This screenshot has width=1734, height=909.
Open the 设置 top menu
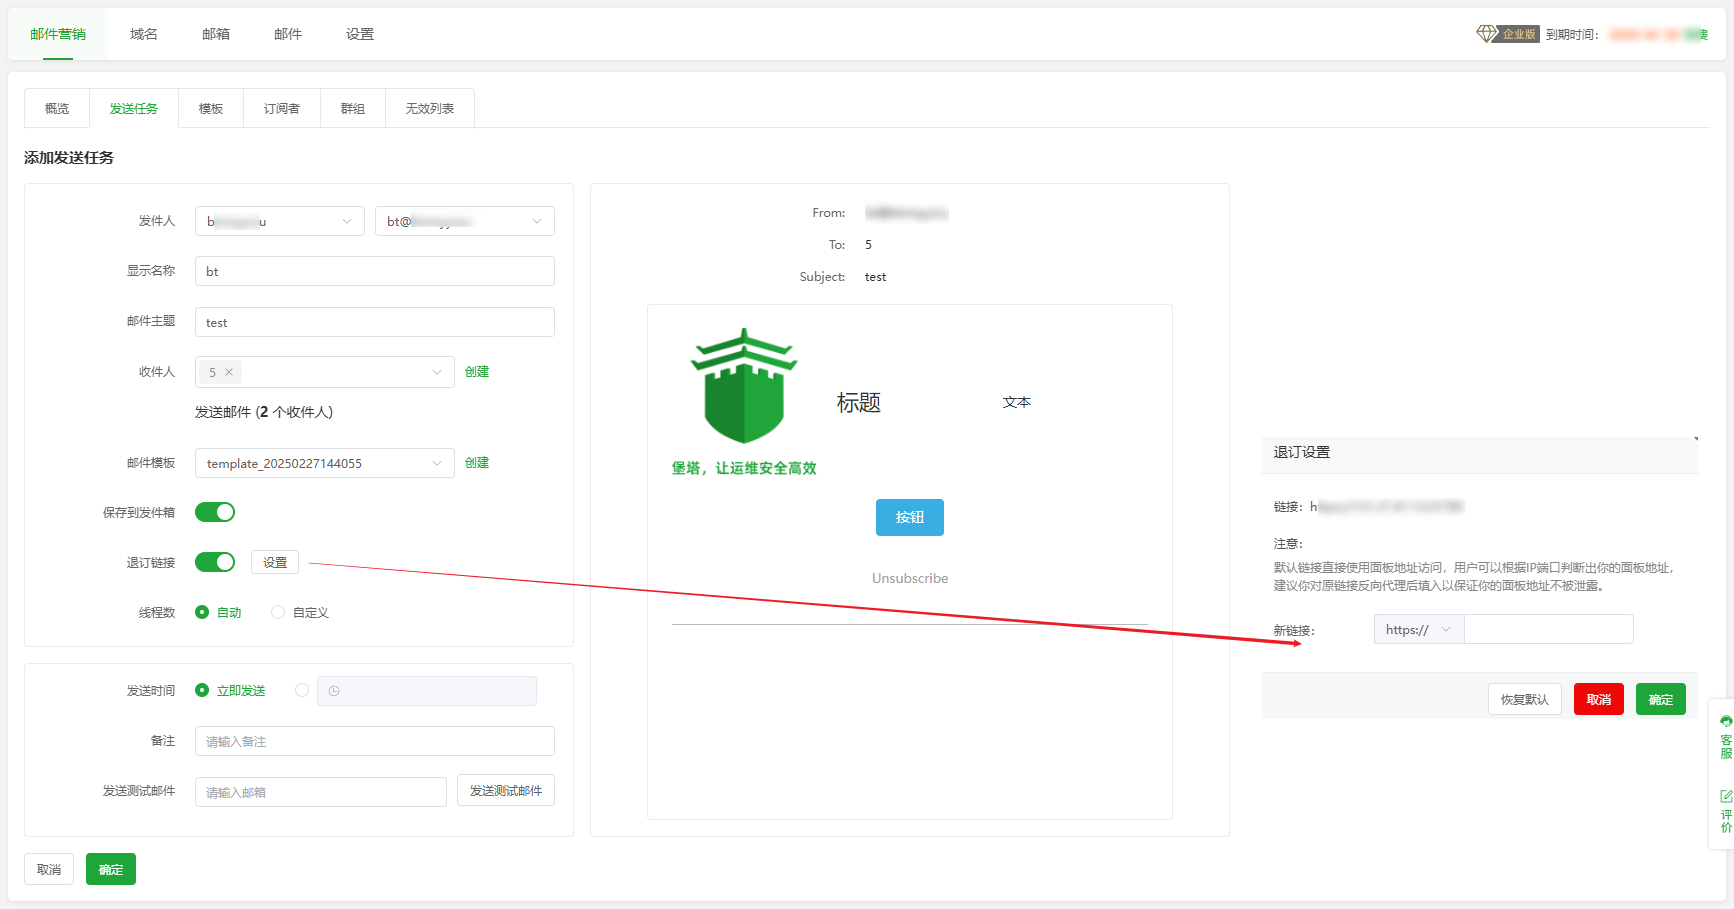tap(360, 34)
